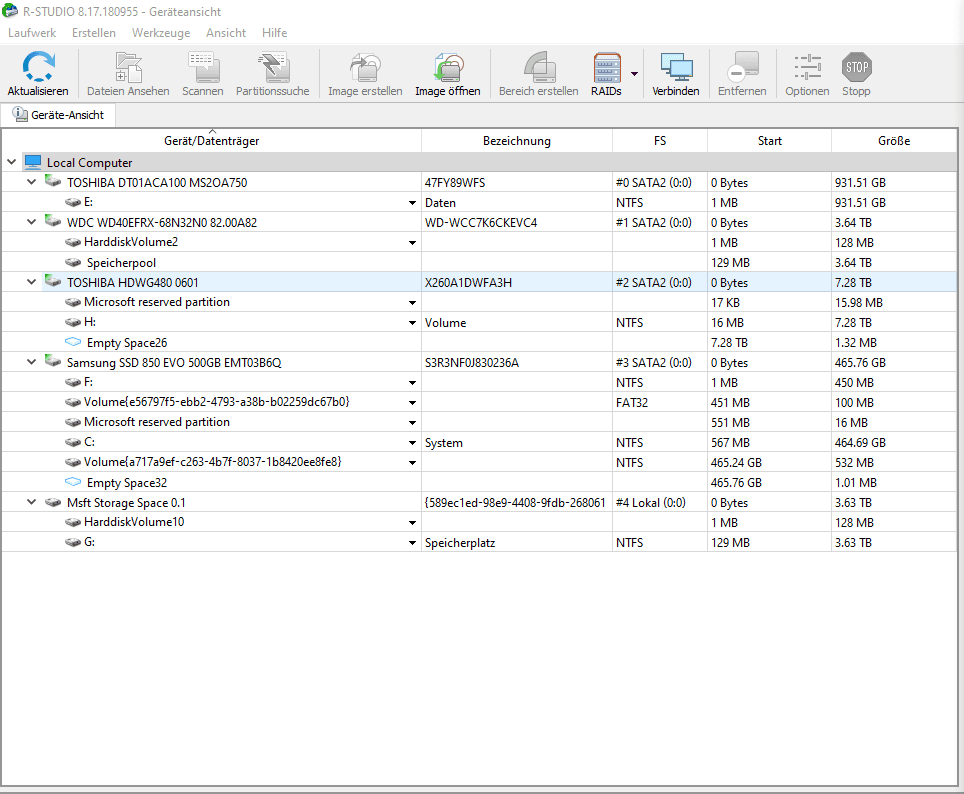The image size is (964, 794).
Task: Collapse TOSHIBA HDWG480 drive node
Action: [x=31, y=282]
